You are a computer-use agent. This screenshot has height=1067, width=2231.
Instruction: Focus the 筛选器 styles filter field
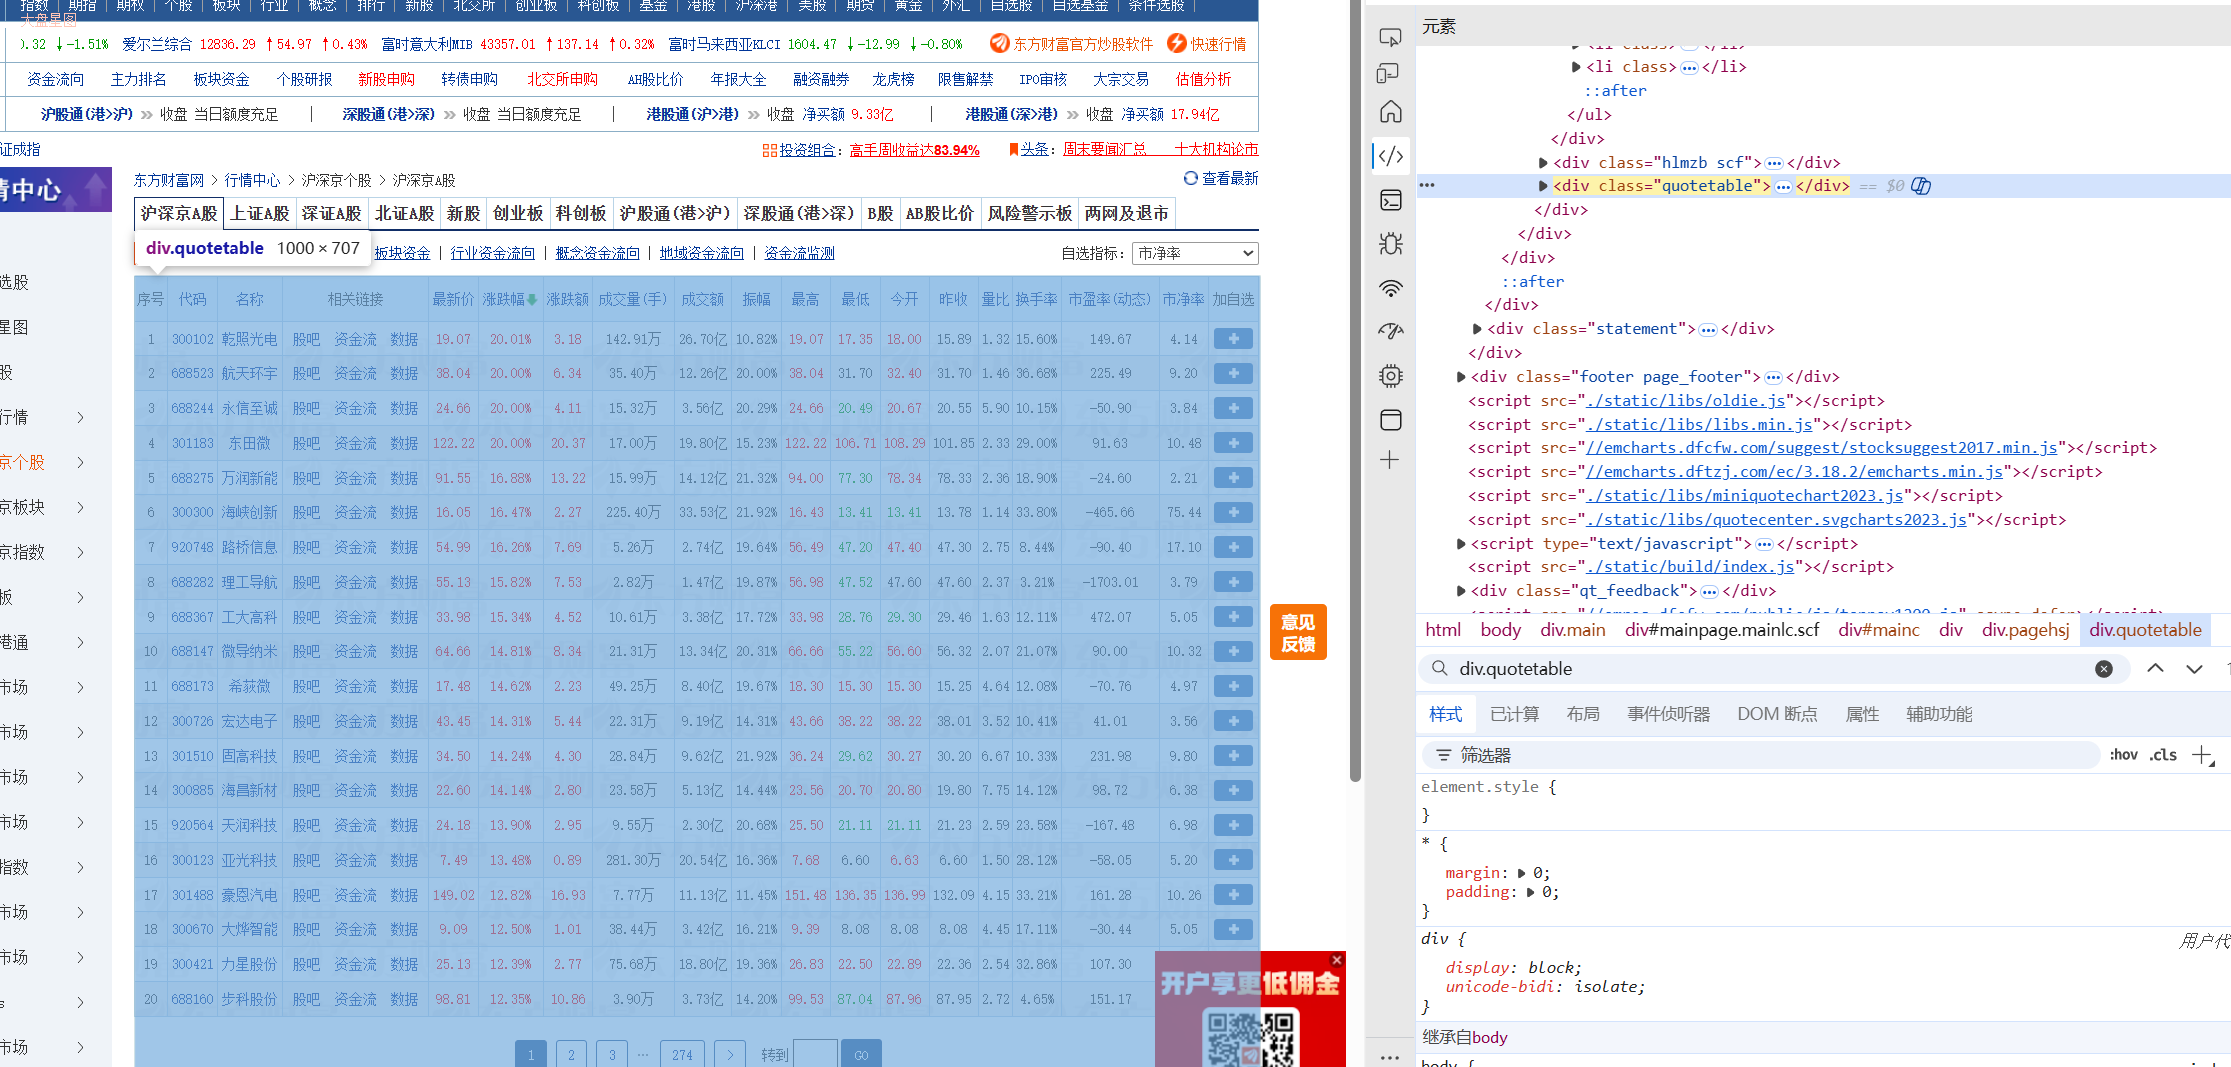[1760, 755]
